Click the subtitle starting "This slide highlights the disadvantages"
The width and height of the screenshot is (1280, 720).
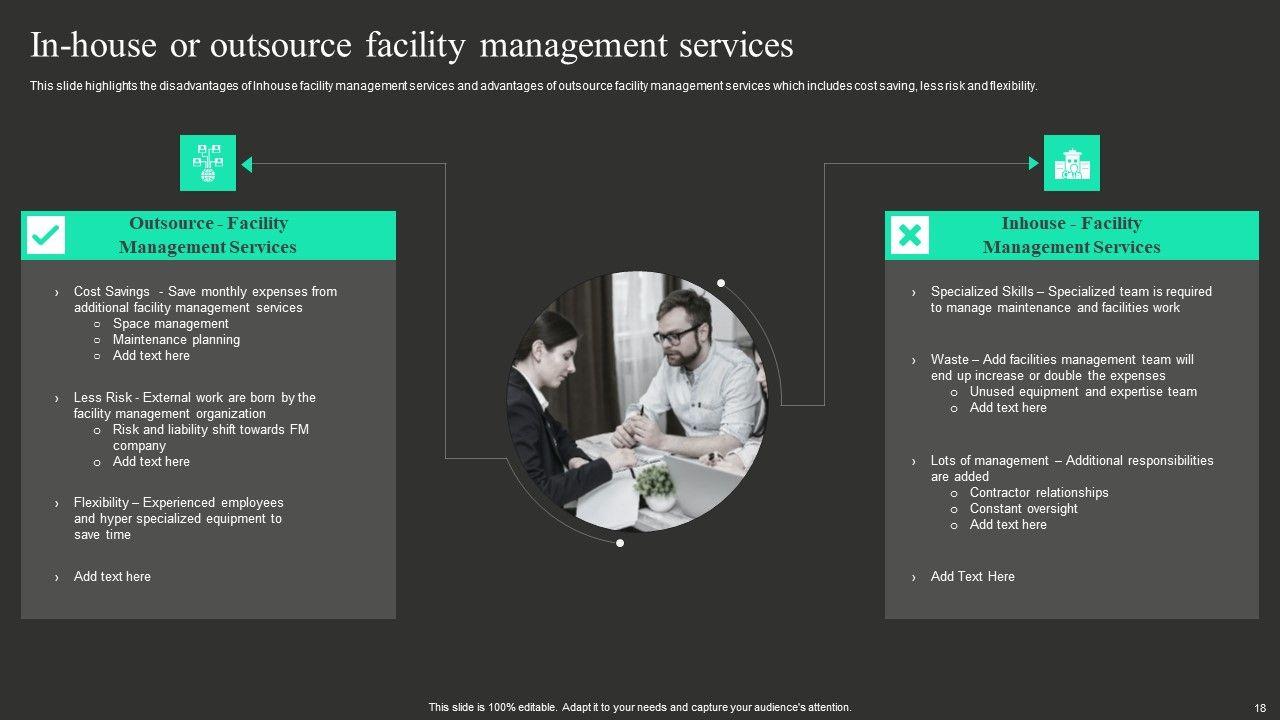(x=534, y=86)
